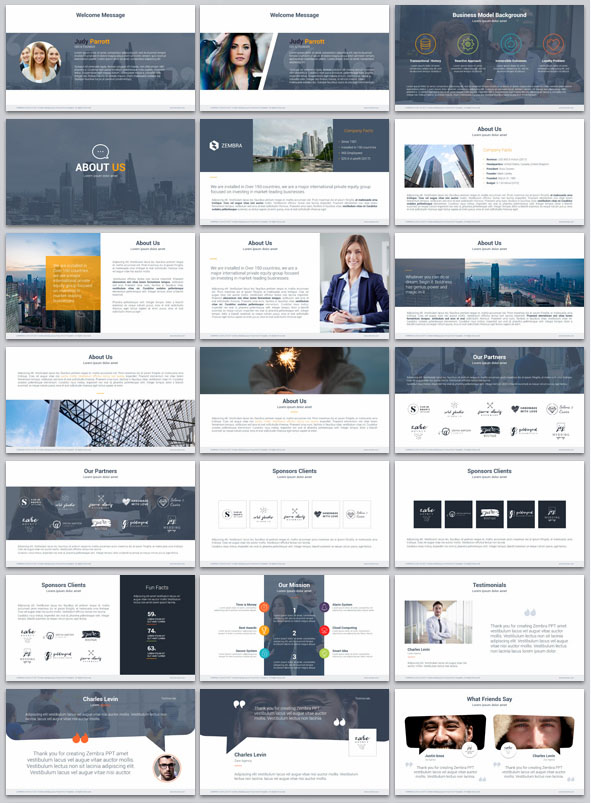Screen dimensions: 591x803
Task: Click the right speech-bubble photo above Charles Levin
Action: click(534, 732)
